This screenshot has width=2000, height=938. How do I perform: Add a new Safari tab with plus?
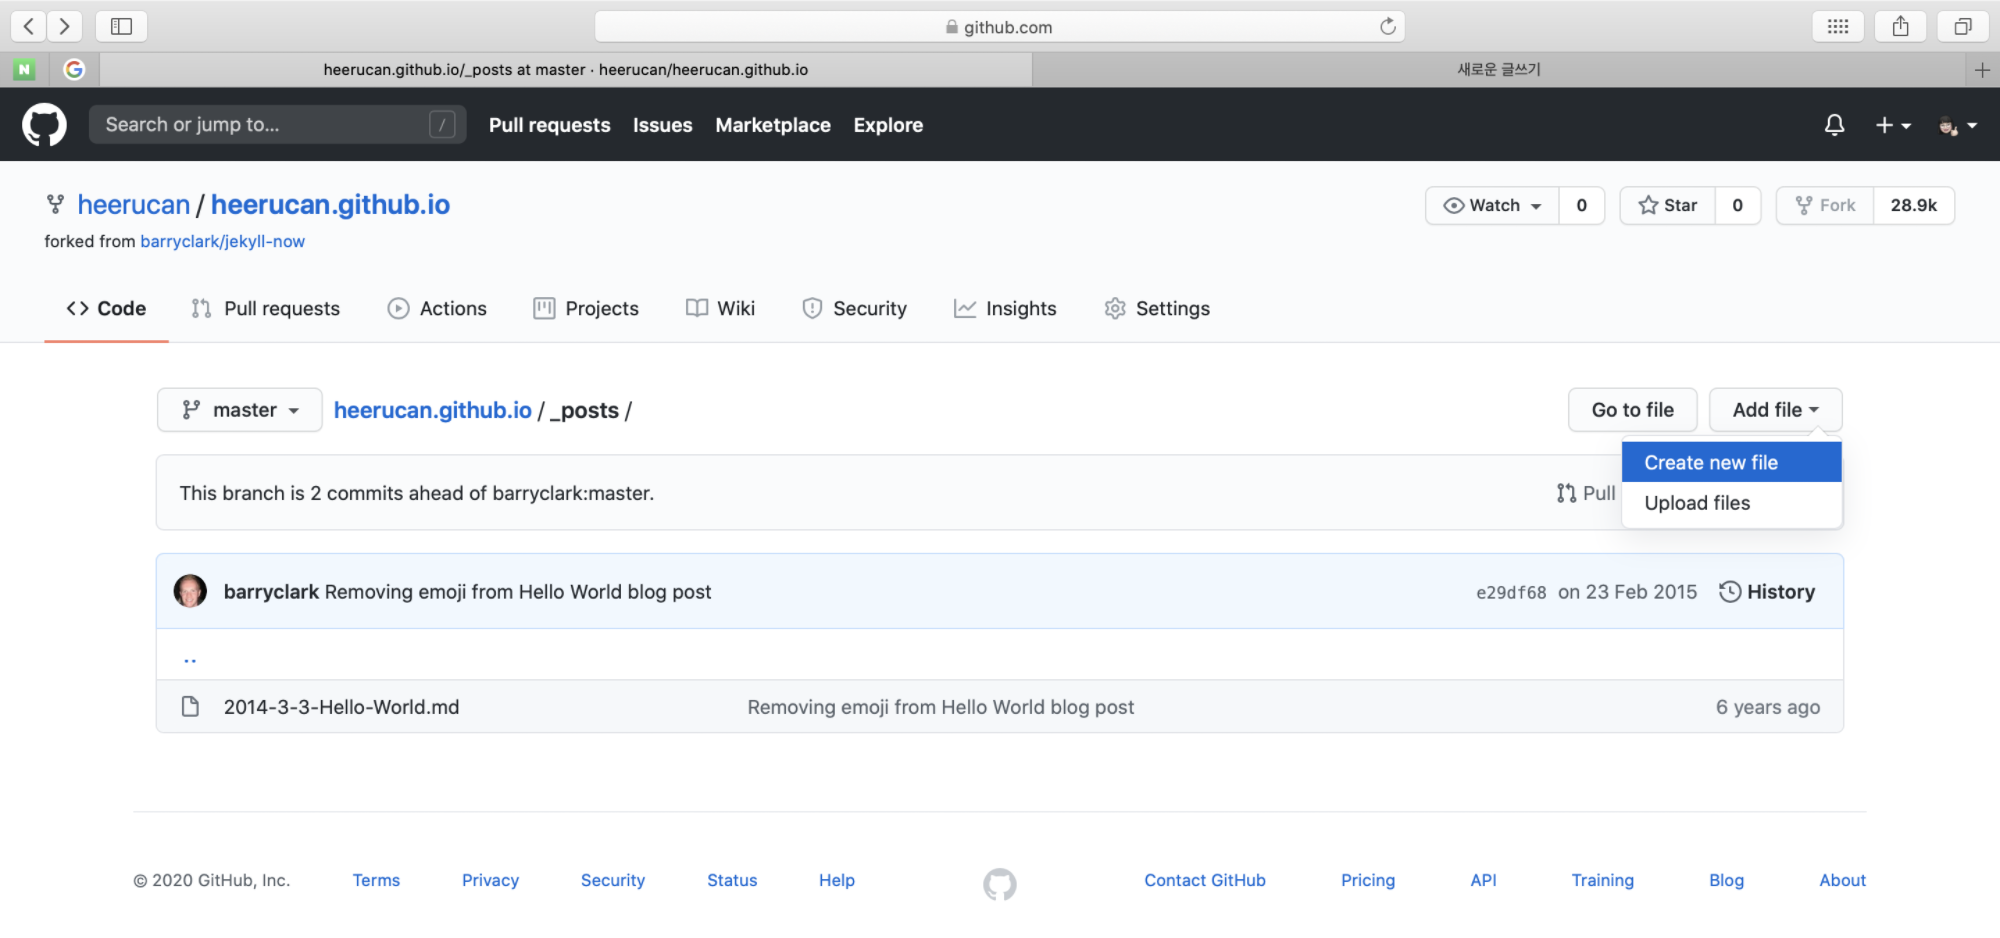pos(1982,69)
